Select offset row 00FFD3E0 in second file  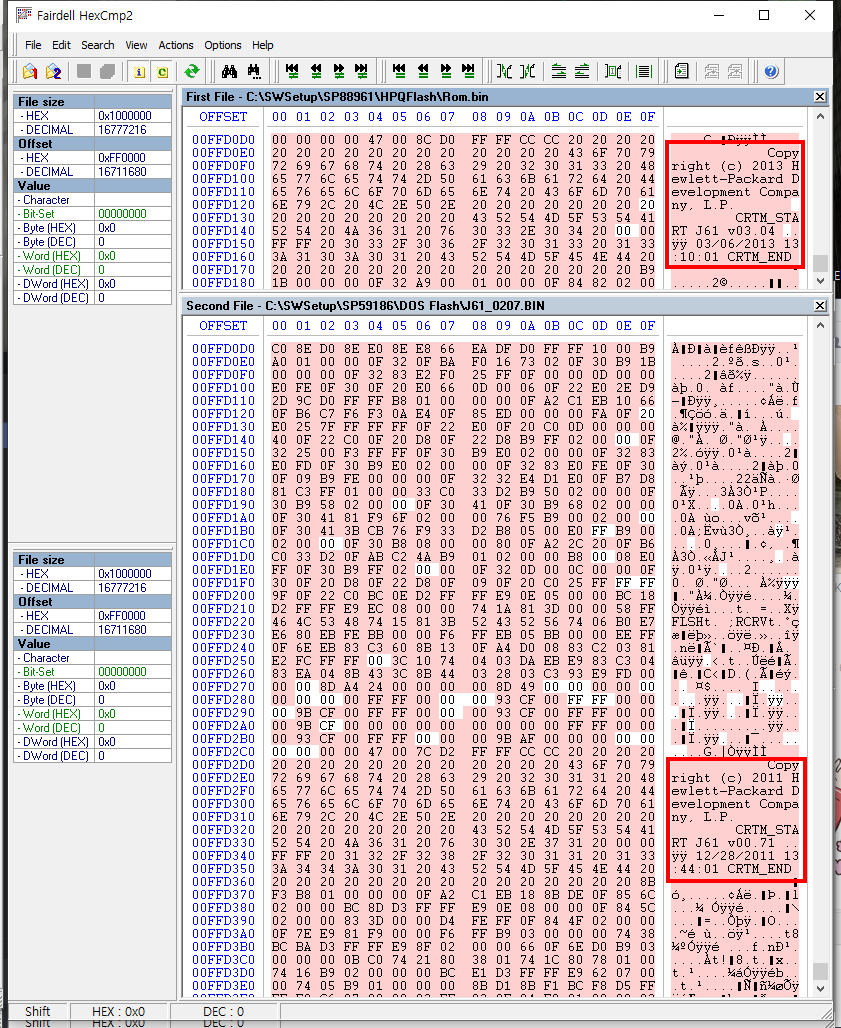(x=223, y=985)
